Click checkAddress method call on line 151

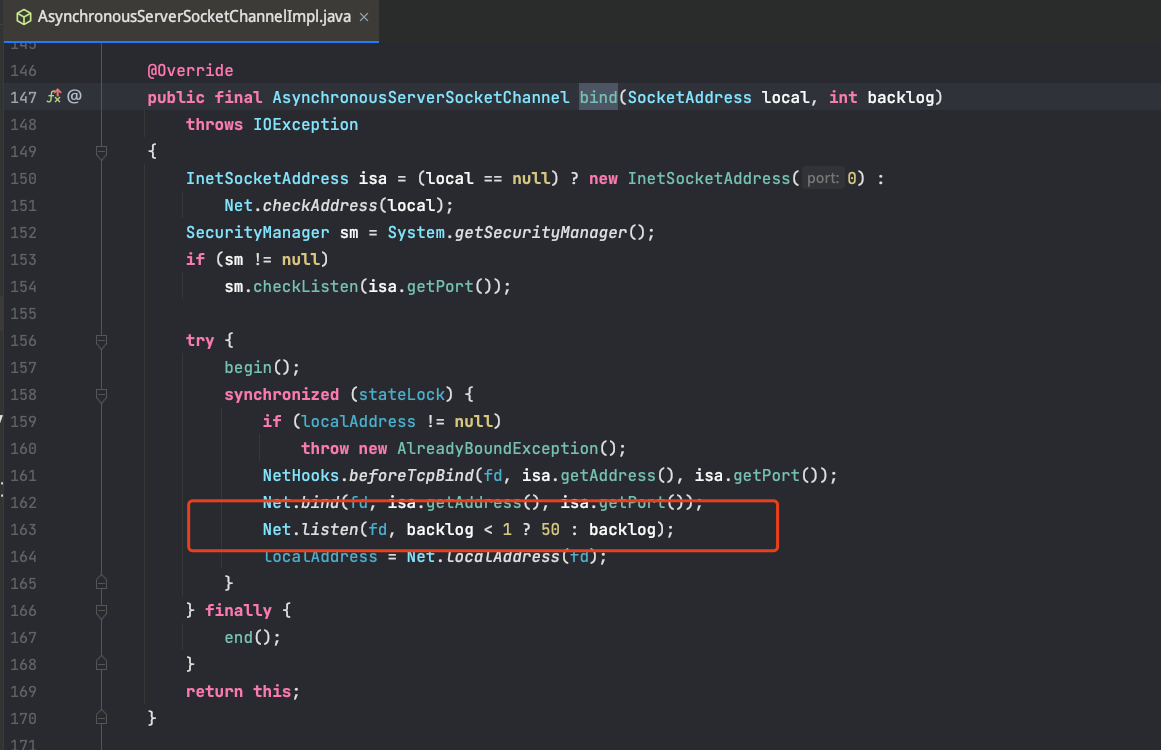tap(320, 205)
